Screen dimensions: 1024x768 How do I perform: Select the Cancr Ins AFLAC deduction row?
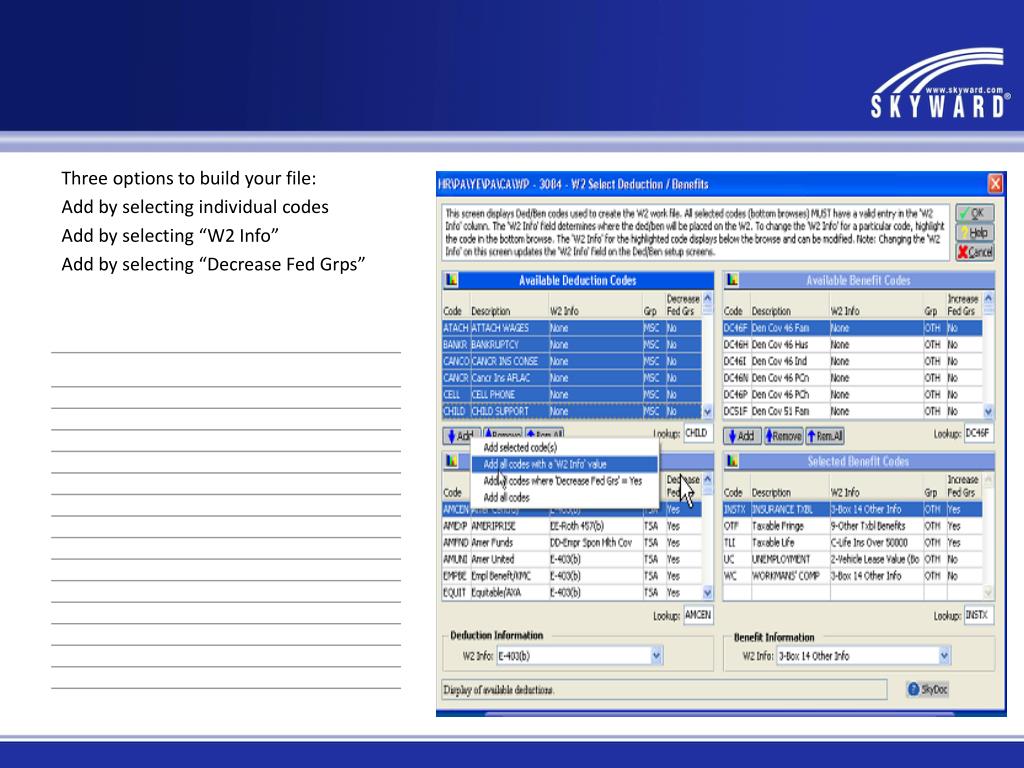572,378
